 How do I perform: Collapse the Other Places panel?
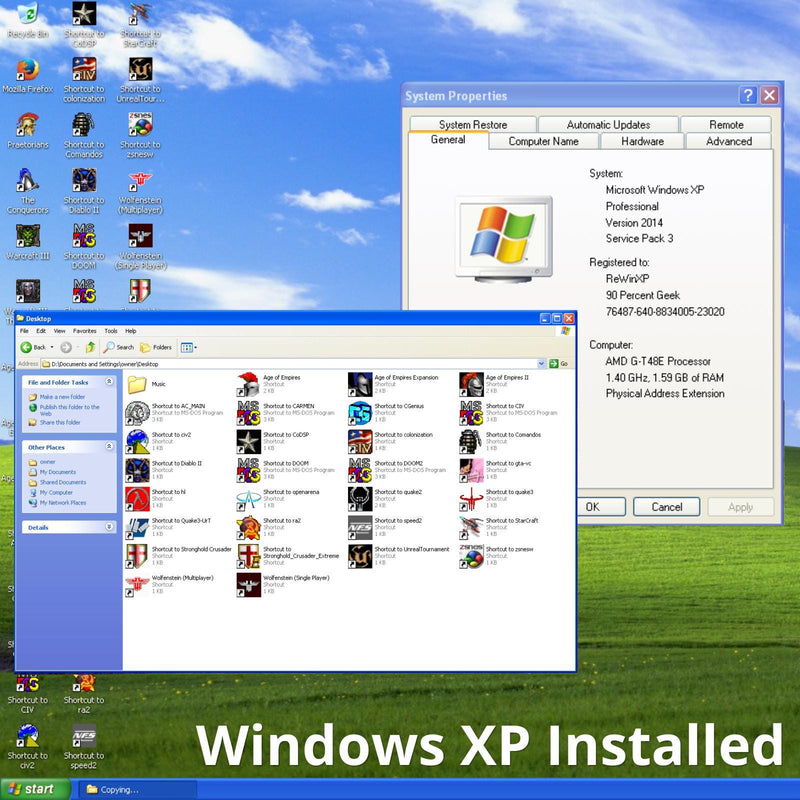[x=109, y=446]
